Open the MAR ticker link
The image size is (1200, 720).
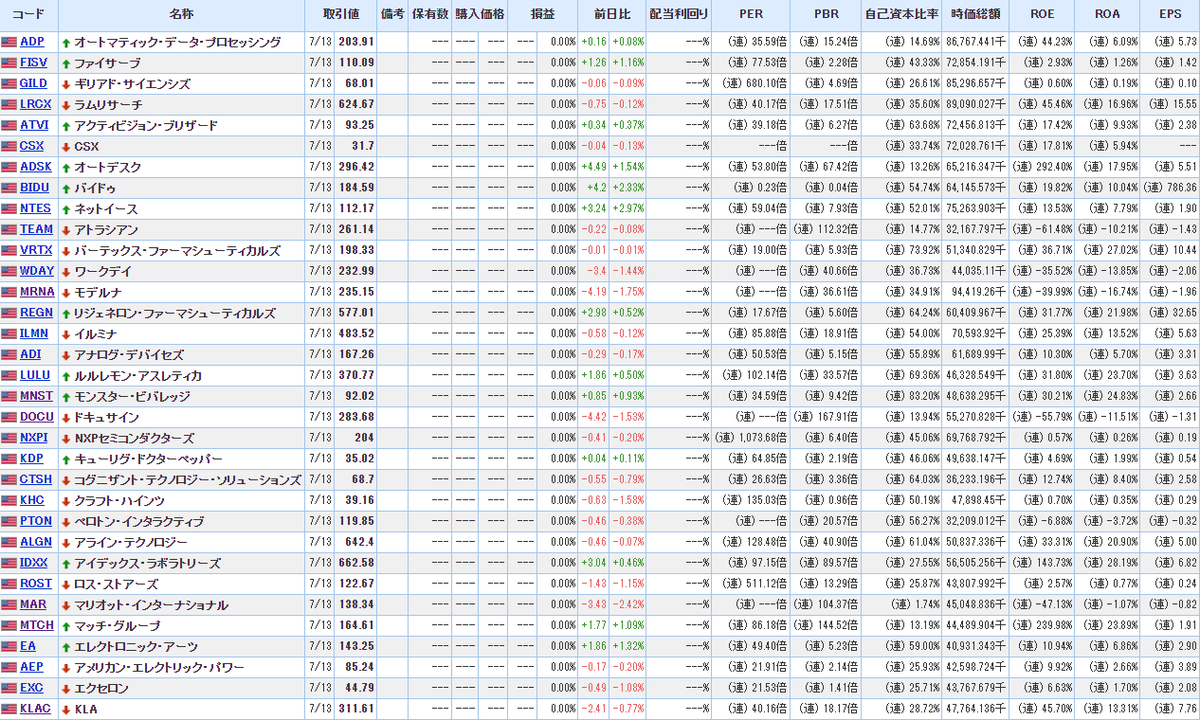(x=32, y=605)
